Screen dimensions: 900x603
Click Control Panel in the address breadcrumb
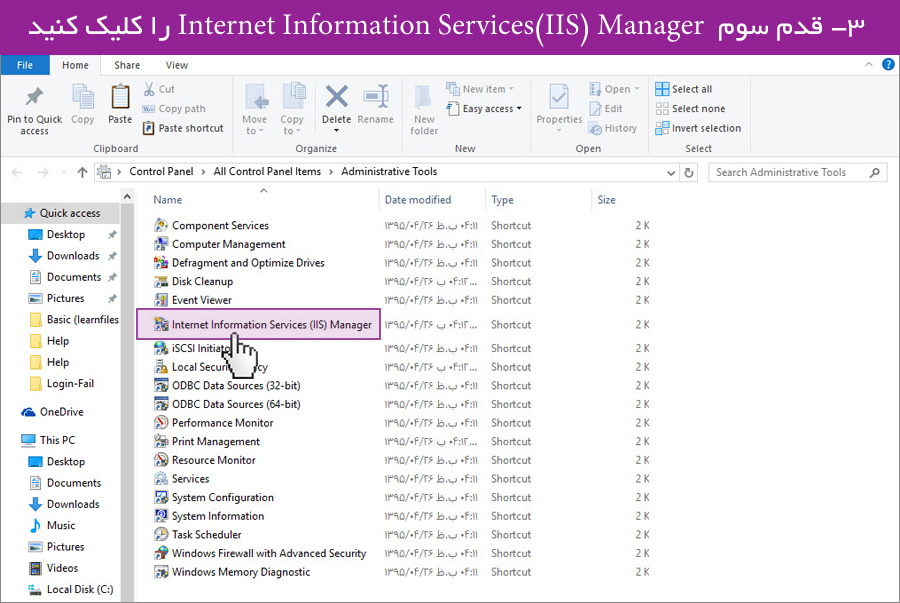tap(161, 172)
